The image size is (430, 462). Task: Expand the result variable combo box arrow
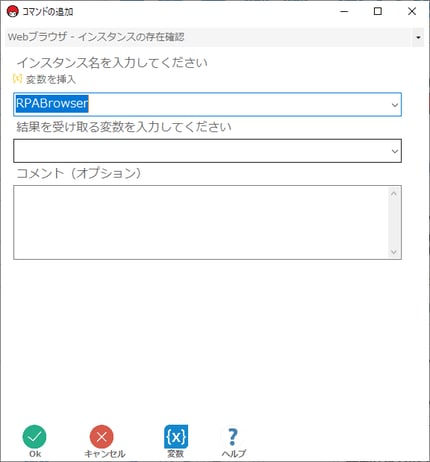tap(395, 151)
